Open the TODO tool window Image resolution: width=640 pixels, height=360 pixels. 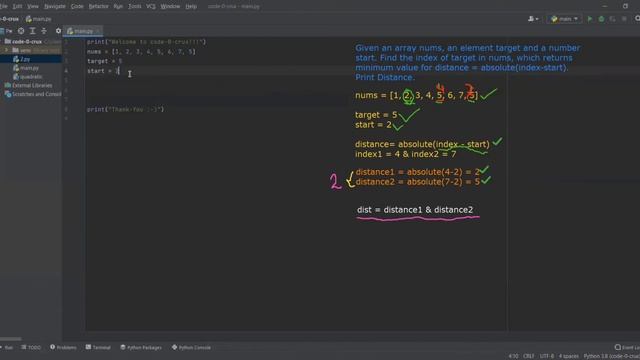pos(31,347)
